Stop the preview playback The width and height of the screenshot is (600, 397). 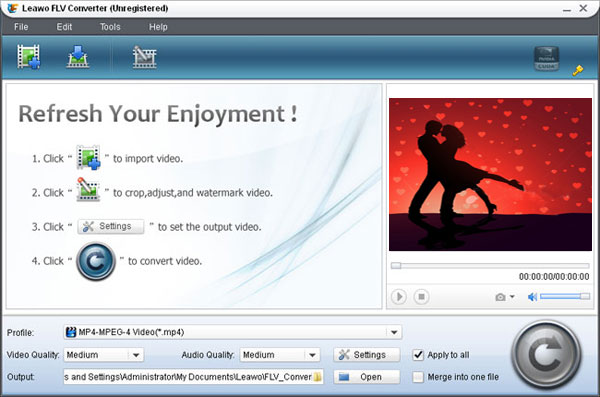tap(421, 297)
